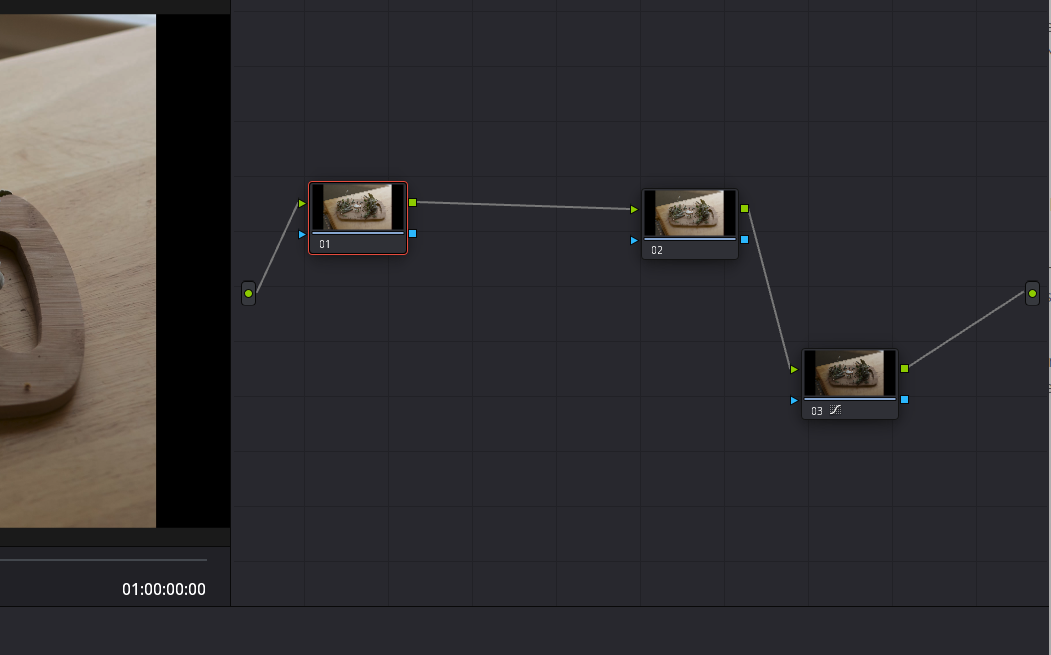This screenshot has height=655, width=1051.
Task: Click the green RGB input triangle of node 03
Action: [x=793, y=368]
